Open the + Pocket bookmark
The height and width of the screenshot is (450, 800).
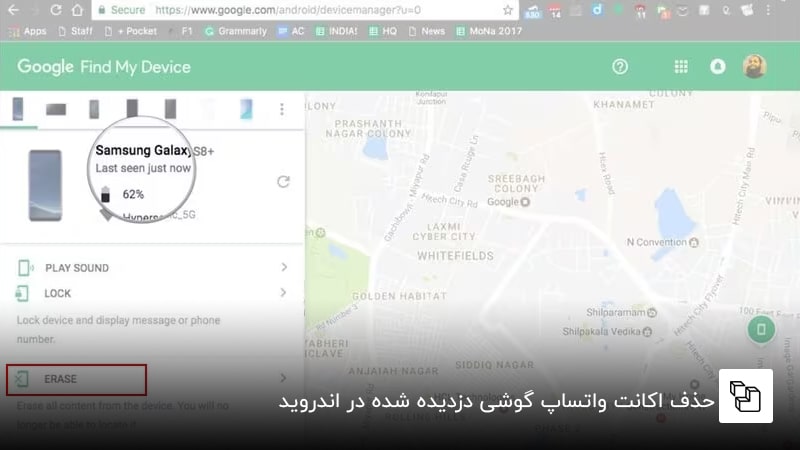tap(131, 31)
